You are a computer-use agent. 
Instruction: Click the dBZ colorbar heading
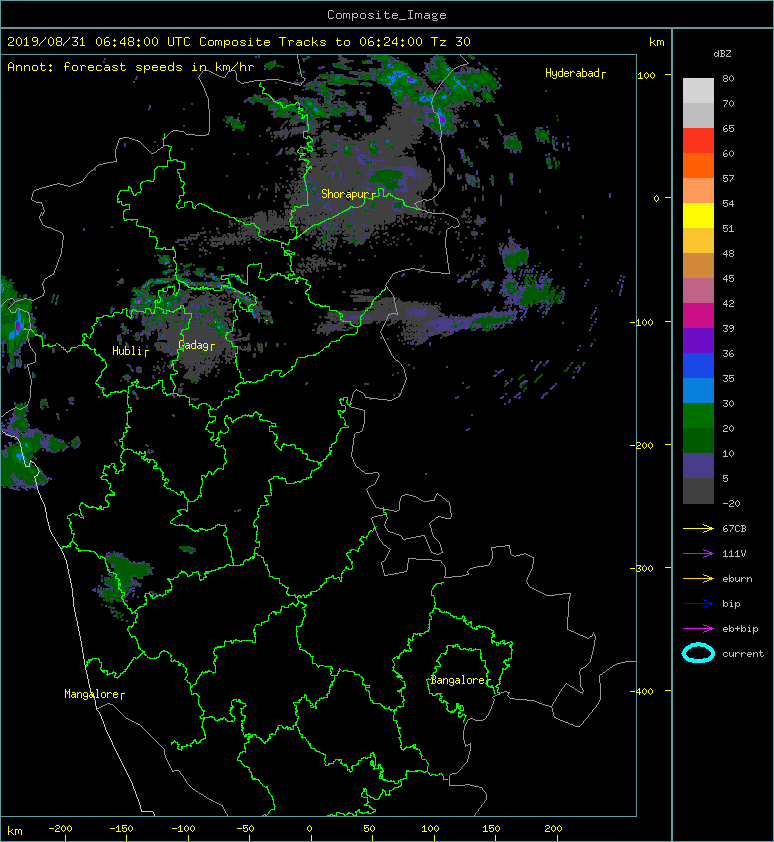(722, 54)
